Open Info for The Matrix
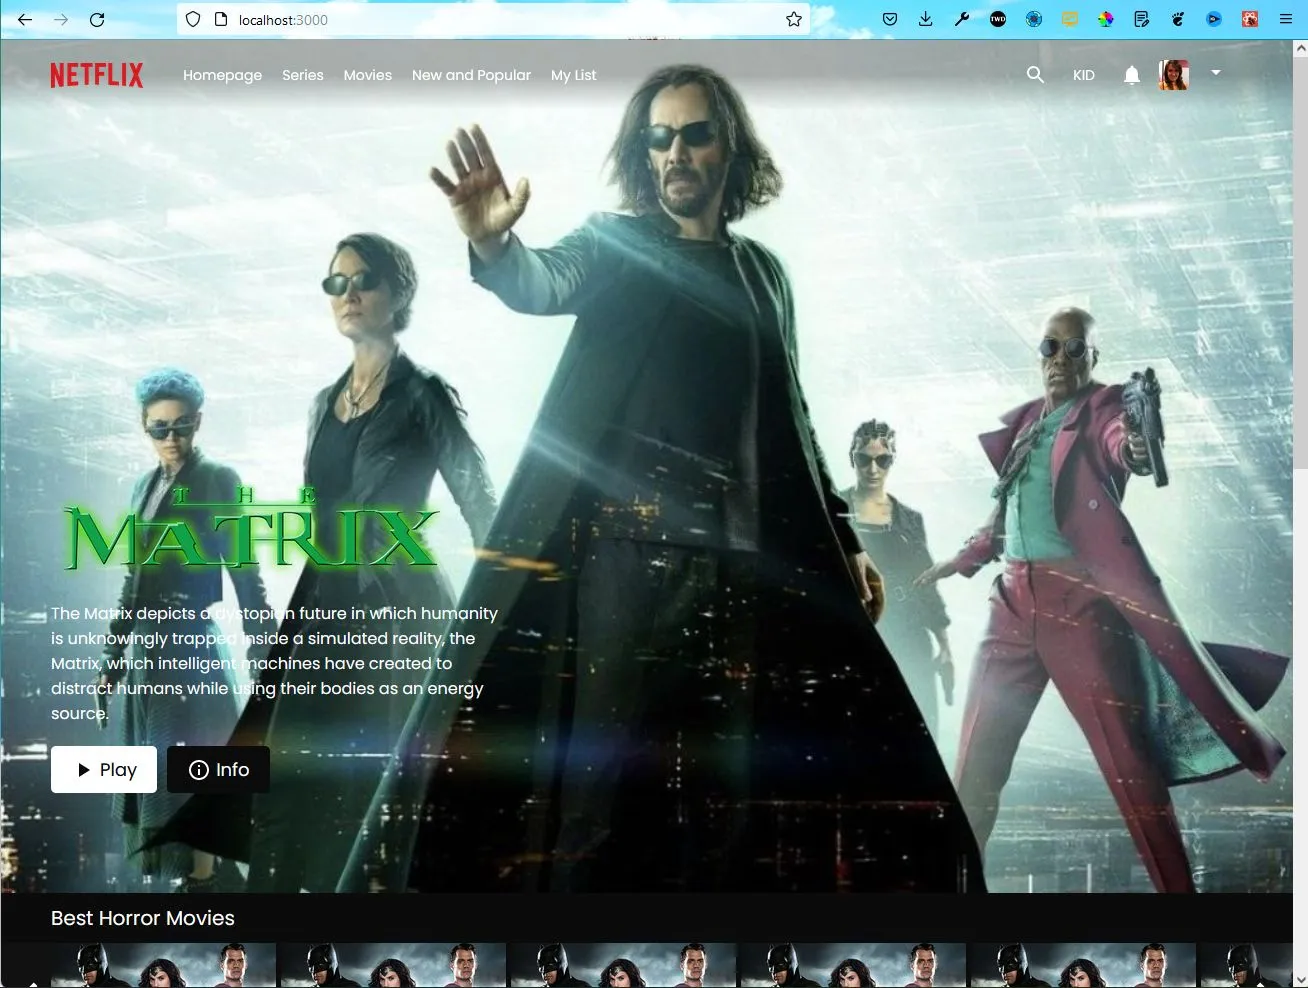This screenshot has width=1308, height=988. pyautogui.click(x=218, y=769)
